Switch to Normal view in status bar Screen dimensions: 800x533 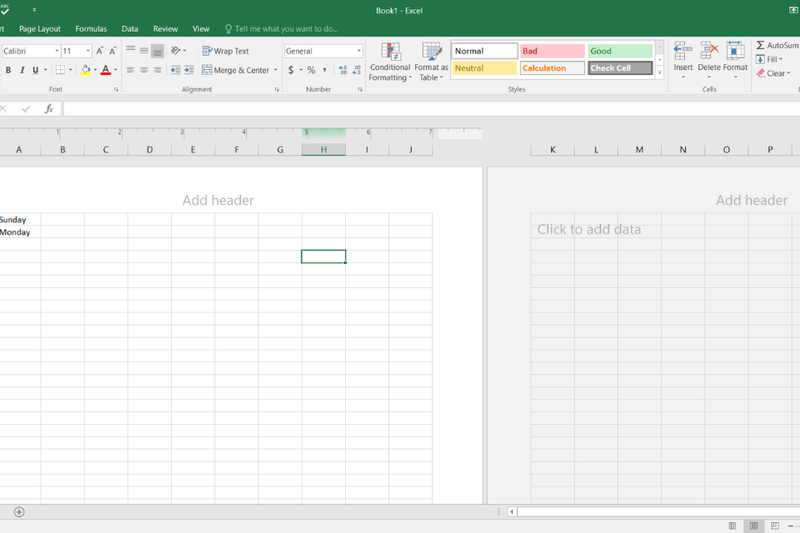[x=732, y=526]
